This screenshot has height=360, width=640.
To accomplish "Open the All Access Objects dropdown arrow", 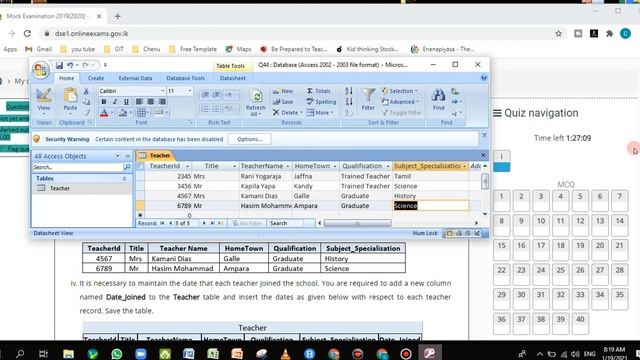I will (117, 156).
